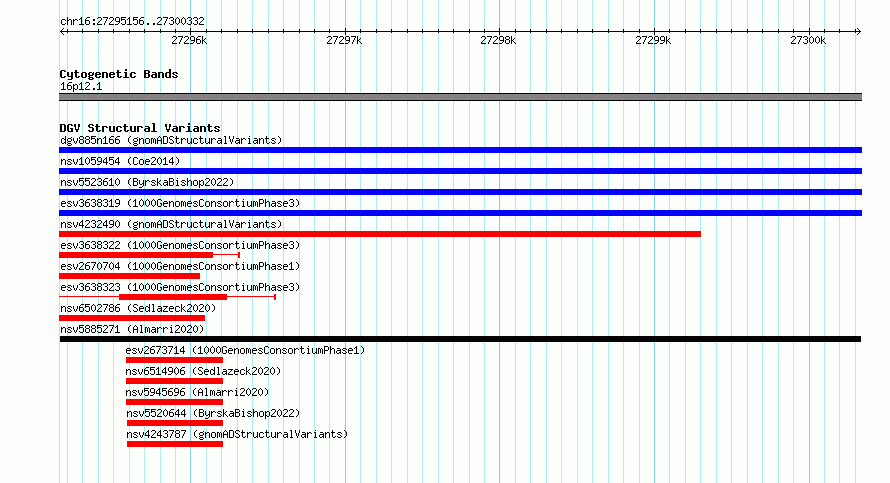Open nsv4243787 gnomAD variant label
This screenshot has height=483, width=890.
237,434
